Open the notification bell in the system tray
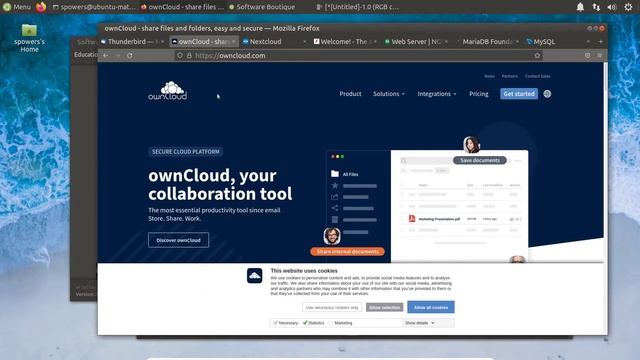Viewport: 640px width, 360px height. pos(580,7)
